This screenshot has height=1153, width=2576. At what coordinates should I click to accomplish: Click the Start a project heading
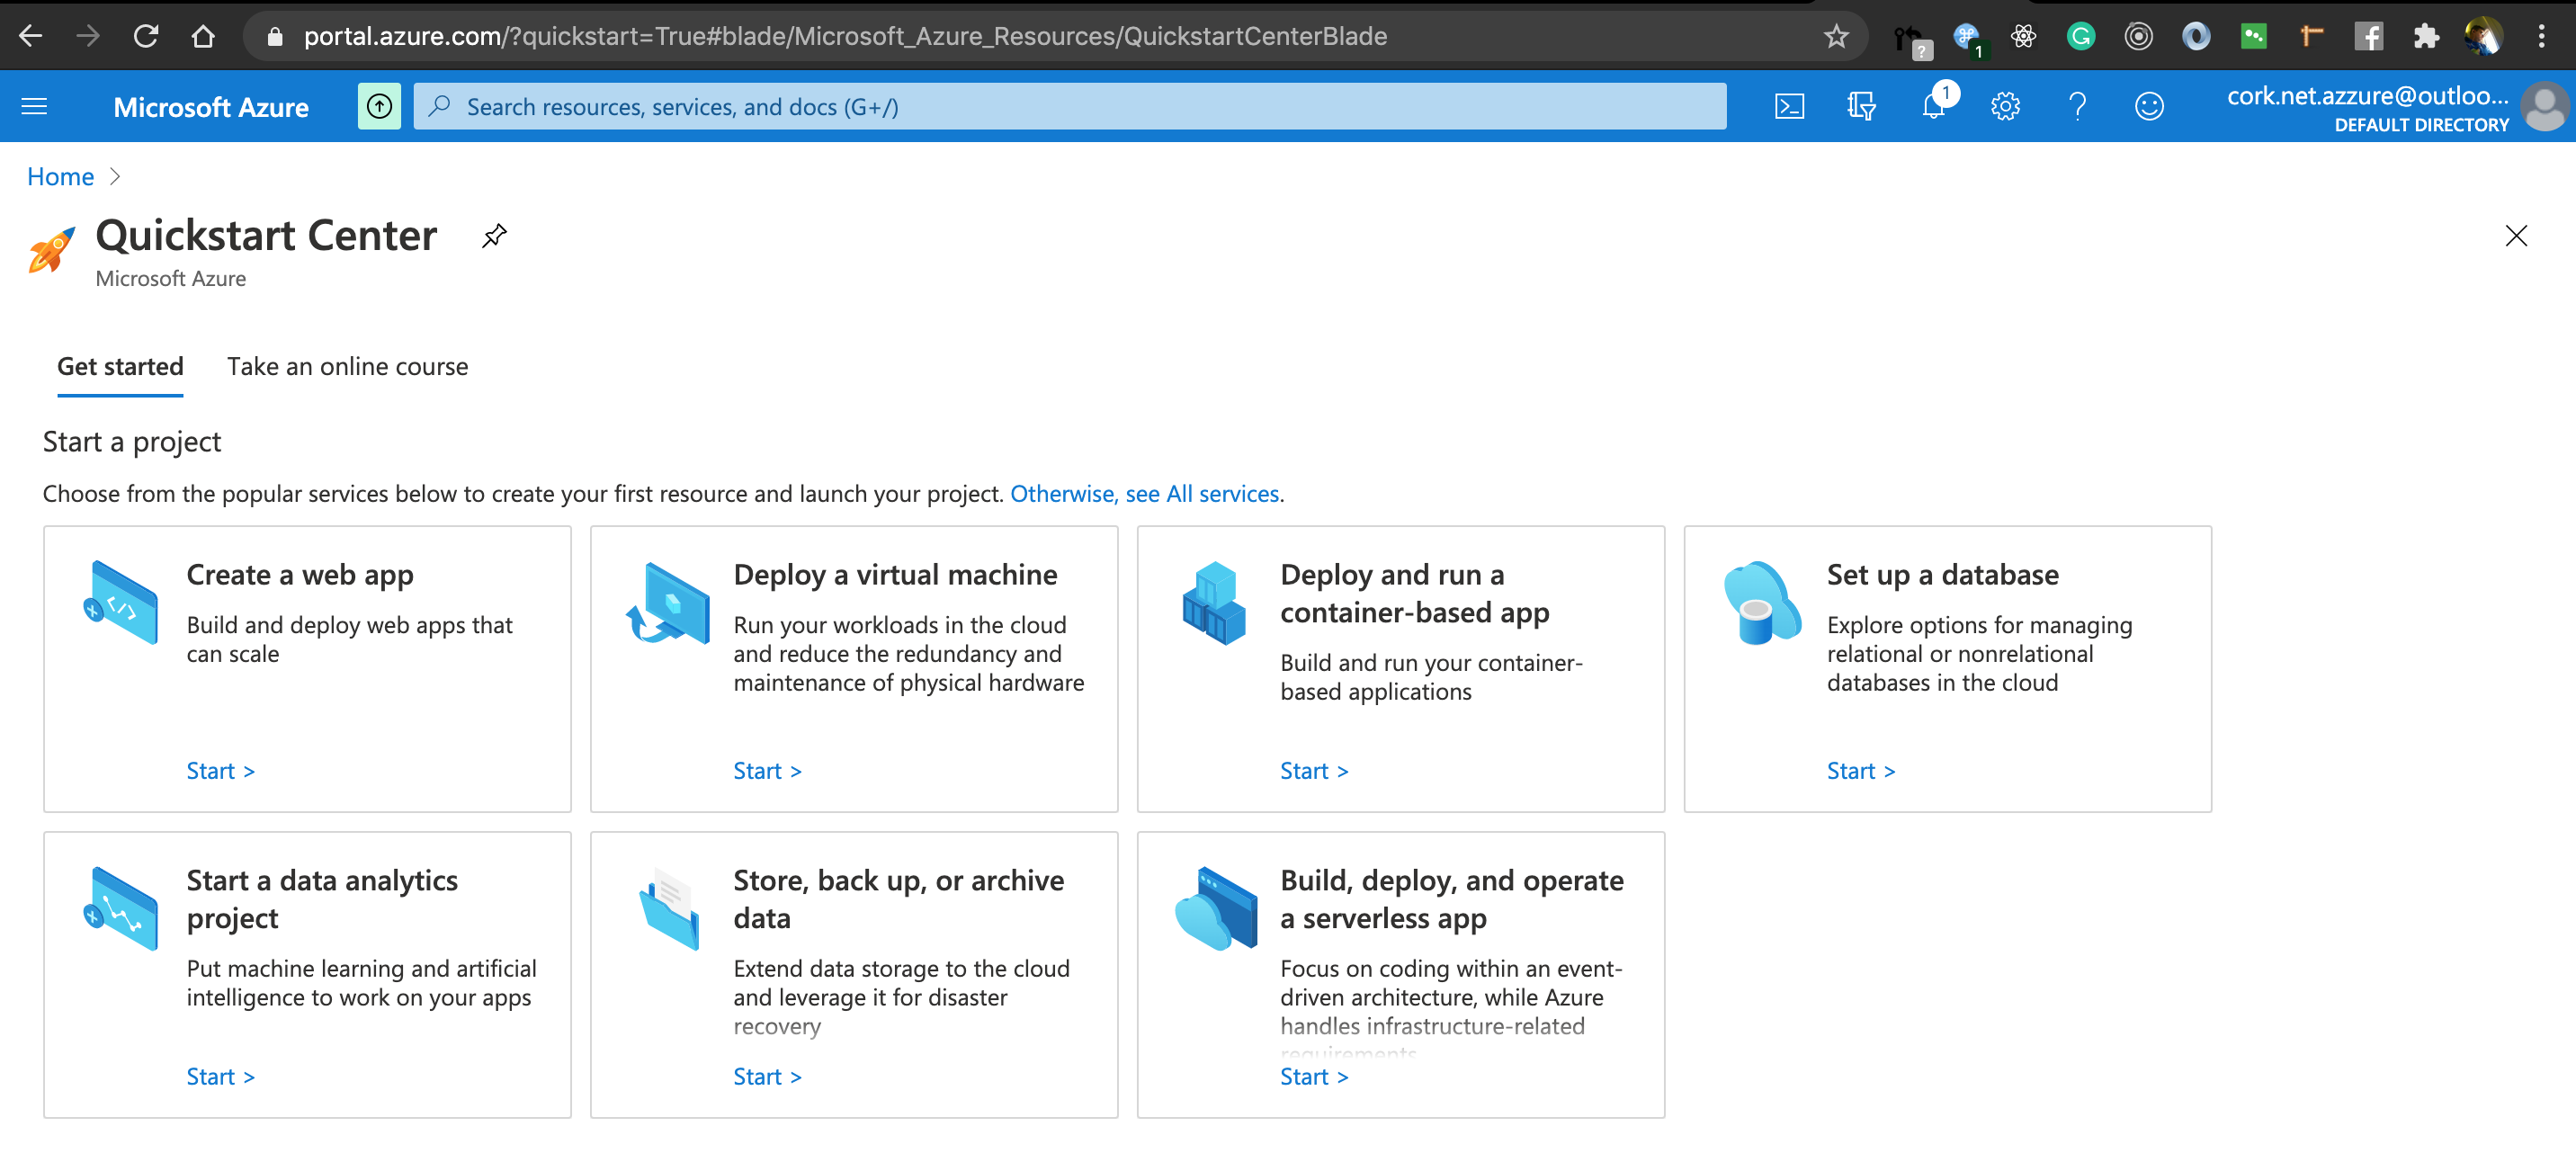tap(131, 441)
